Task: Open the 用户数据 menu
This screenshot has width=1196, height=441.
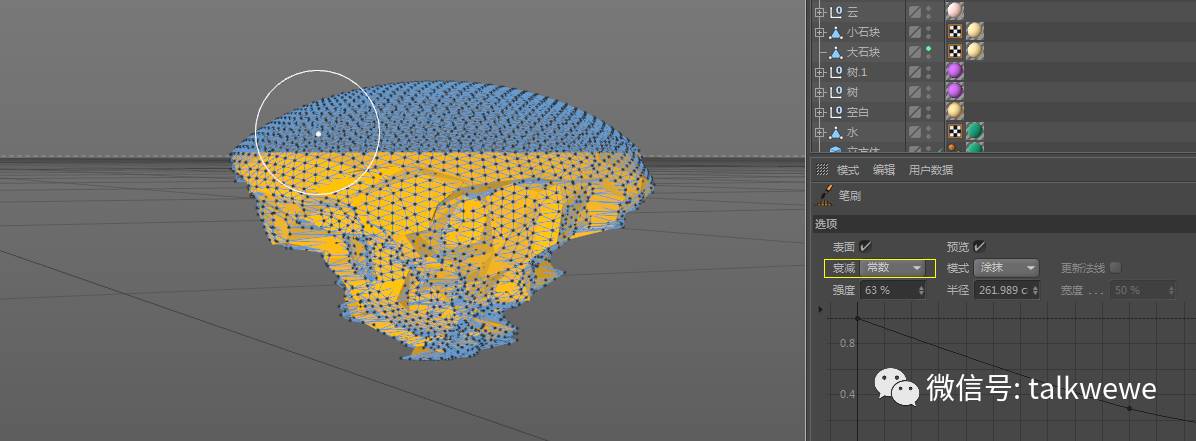Action: (931, 170)
